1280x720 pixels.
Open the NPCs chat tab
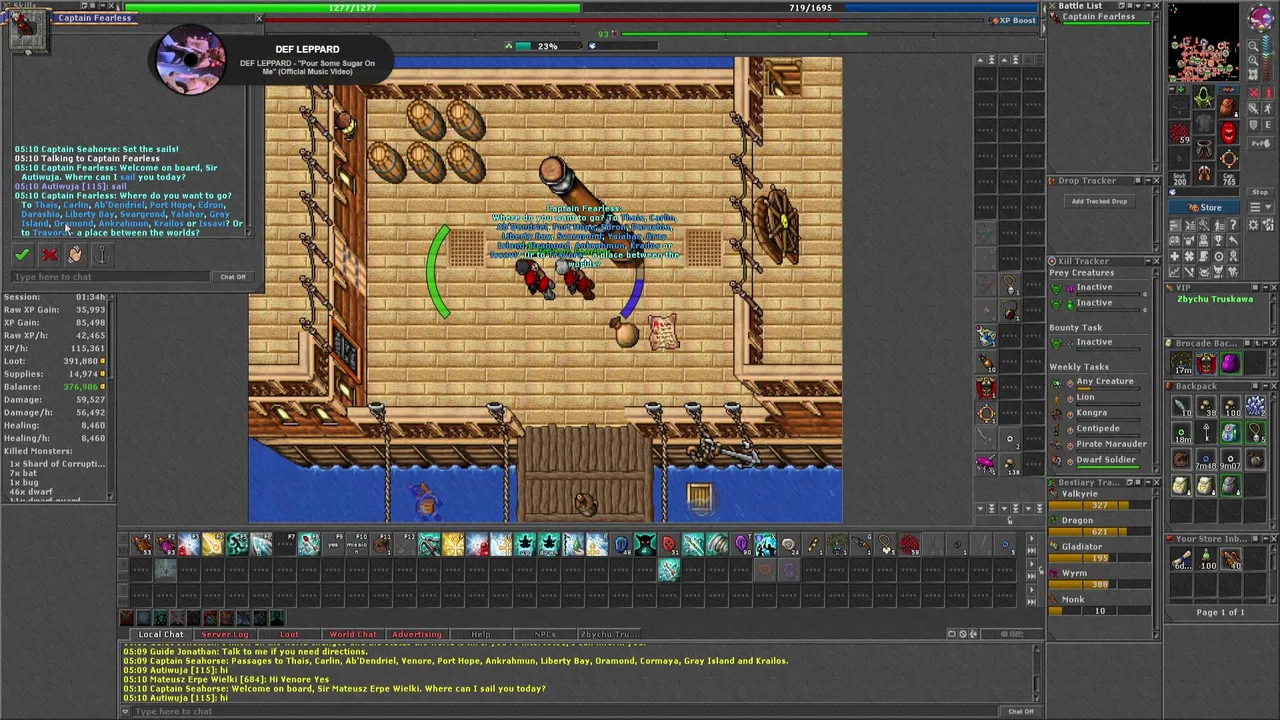pos(545,634)
